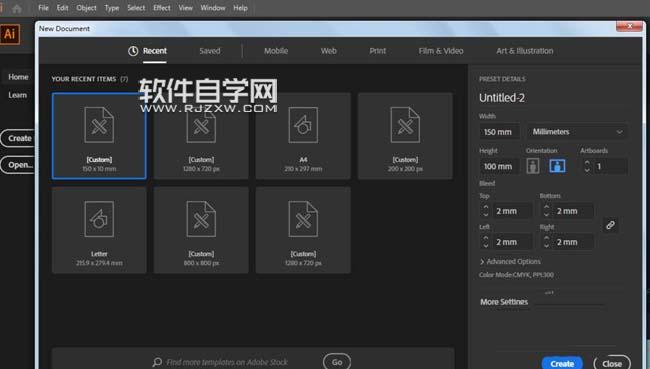
Task: Switch to the Saved tab
Action: [210, 51]
